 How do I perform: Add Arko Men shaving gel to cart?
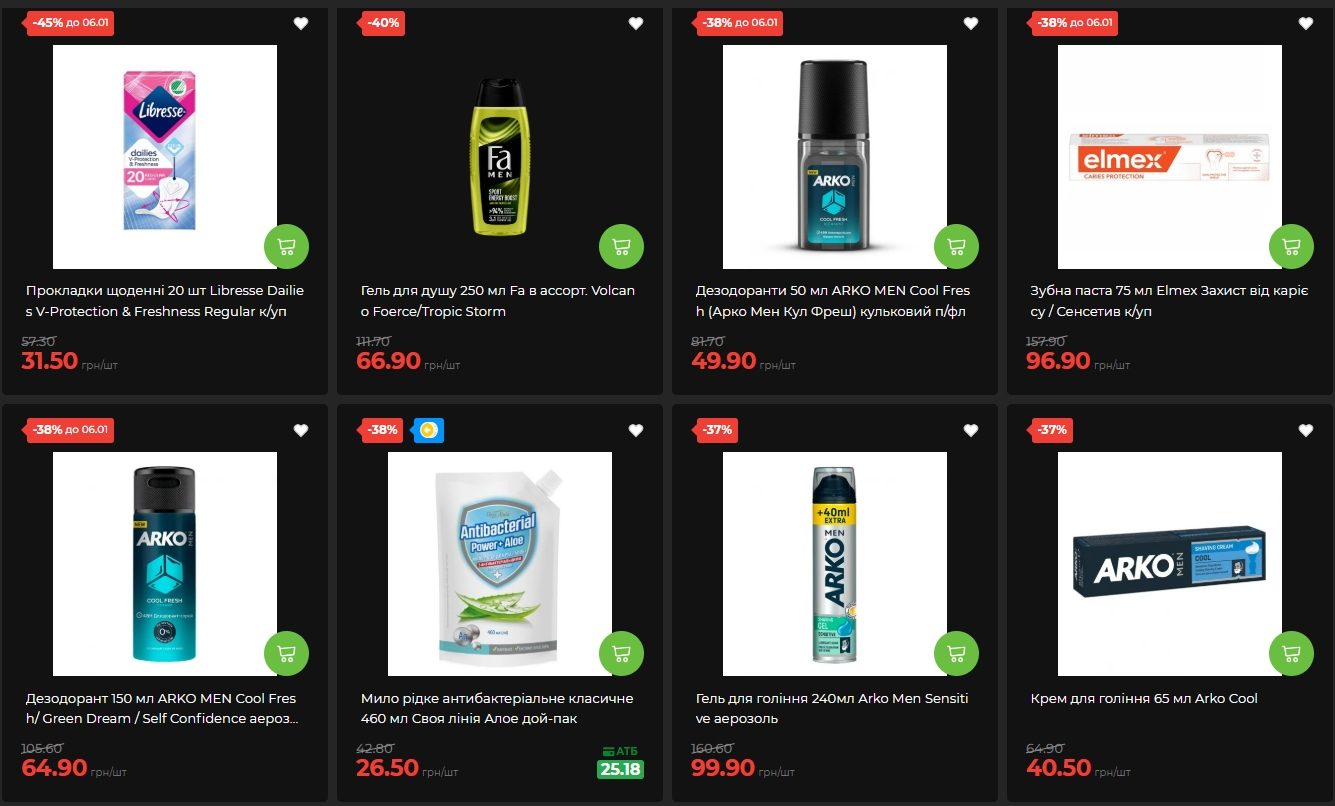tap(957, 653)
